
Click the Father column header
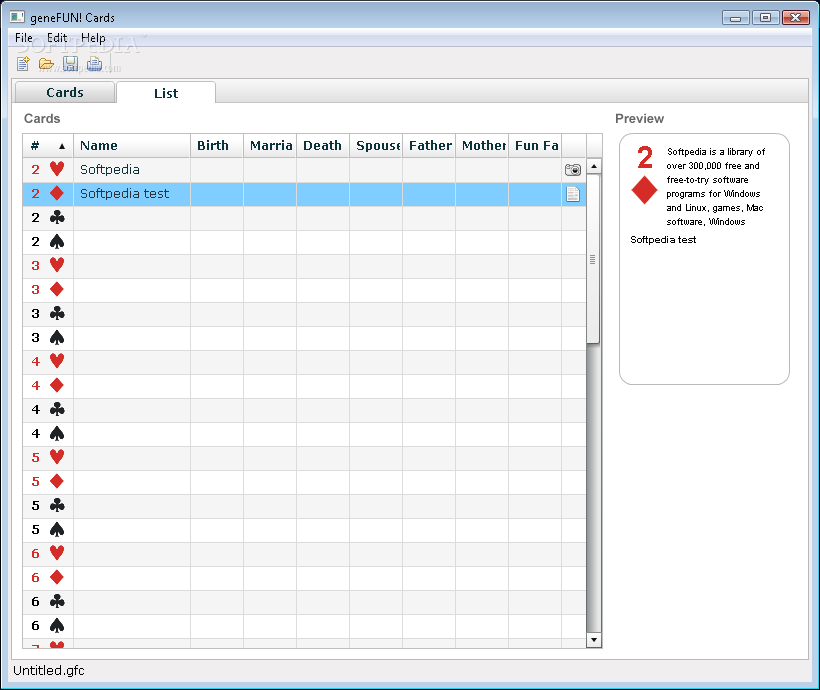tap(429, 145)
